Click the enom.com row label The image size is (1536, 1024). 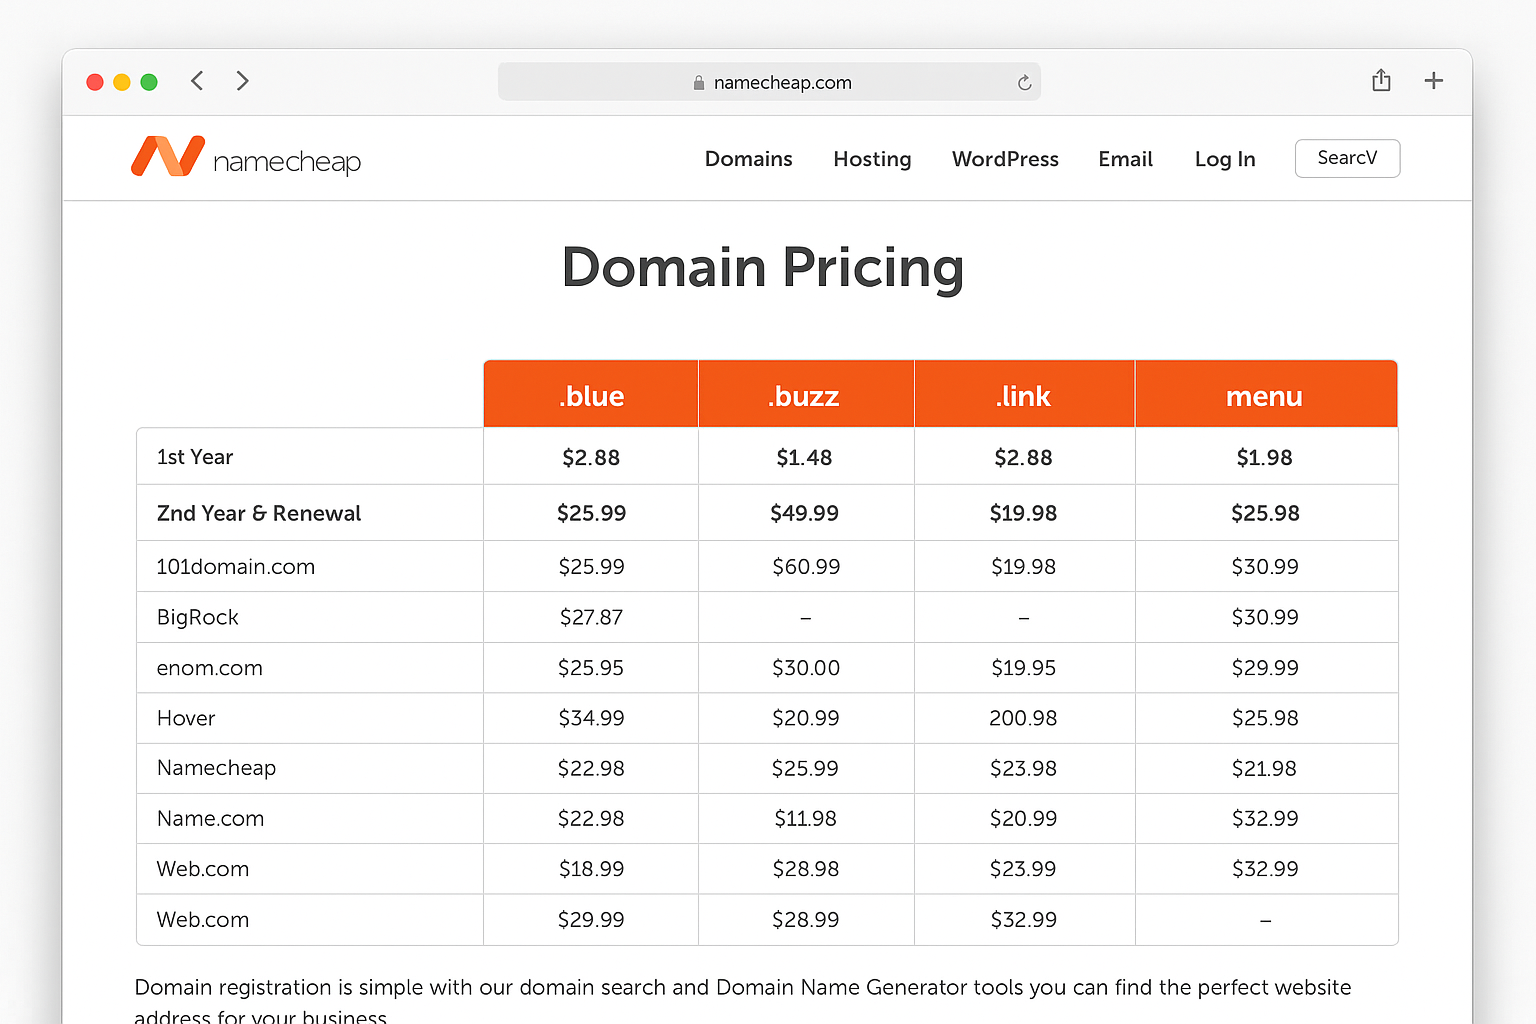click(x=210, y=668)
